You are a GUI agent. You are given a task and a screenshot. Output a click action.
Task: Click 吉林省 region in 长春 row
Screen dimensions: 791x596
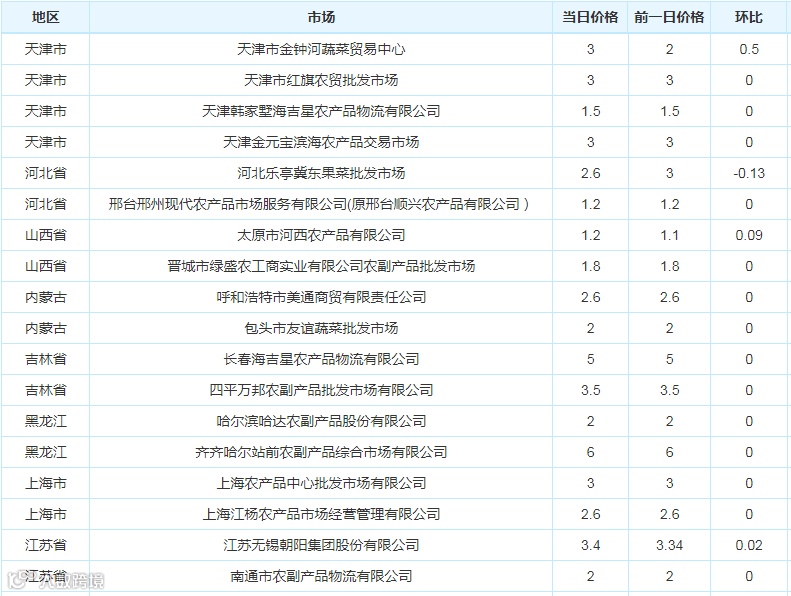(x=45, y=359)
